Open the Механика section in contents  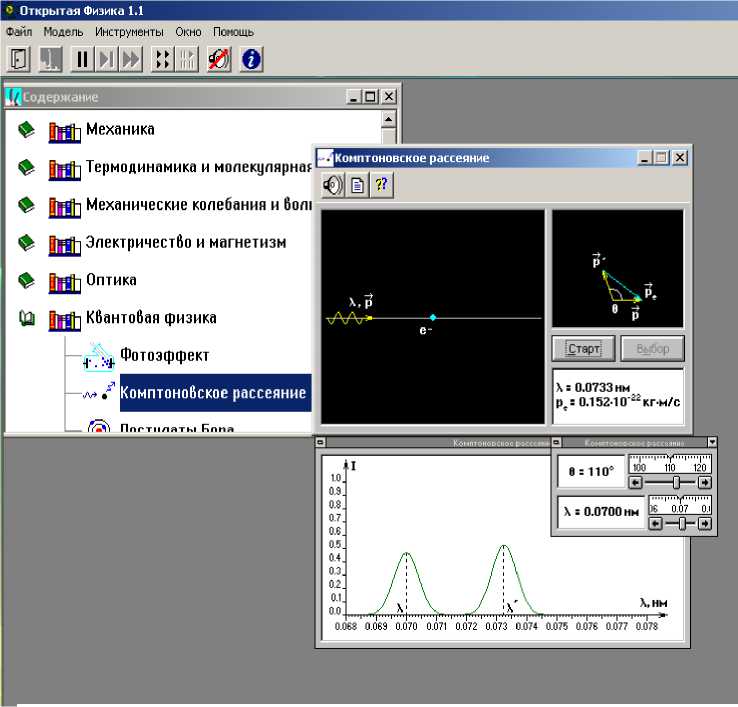pos(120,129)
